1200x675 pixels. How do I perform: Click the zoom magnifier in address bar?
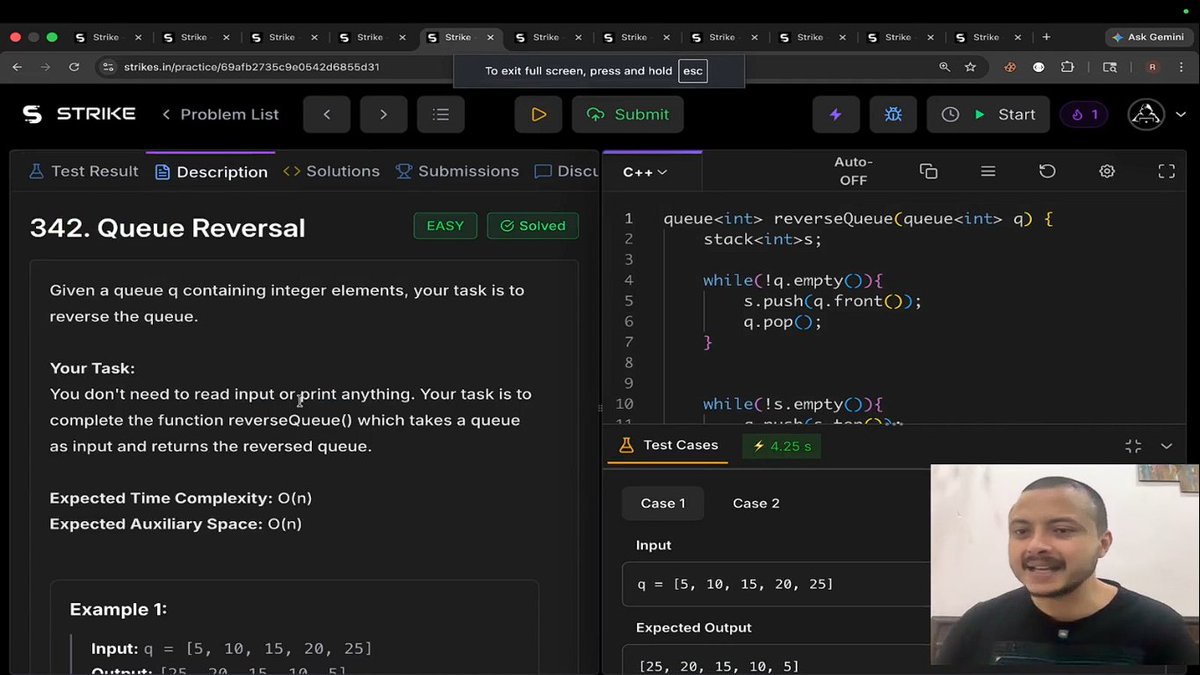[944, 67]
